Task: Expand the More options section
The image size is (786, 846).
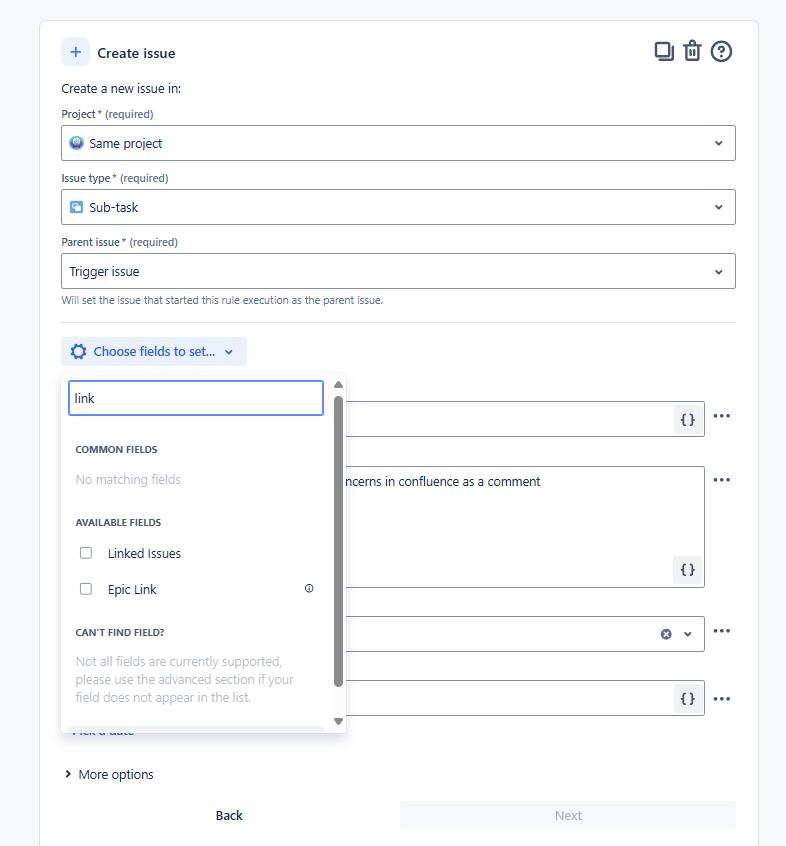Action: tap(109, 774)
